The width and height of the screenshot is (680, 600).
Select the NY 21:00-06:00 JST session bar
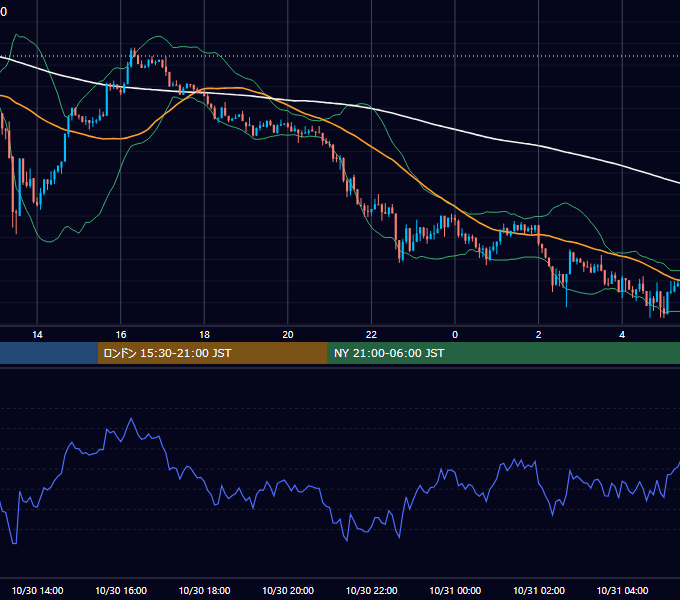point(503,353)
